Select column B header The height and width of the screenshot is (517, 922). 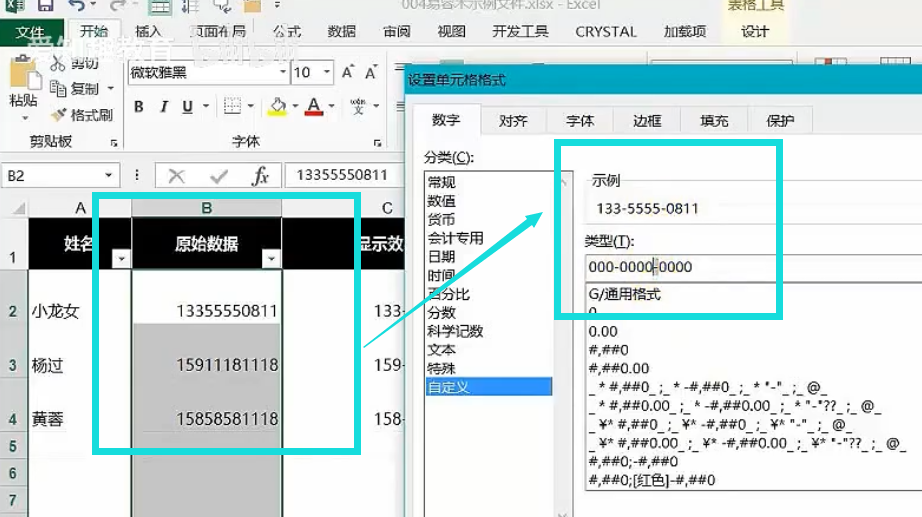coord(206,208)
